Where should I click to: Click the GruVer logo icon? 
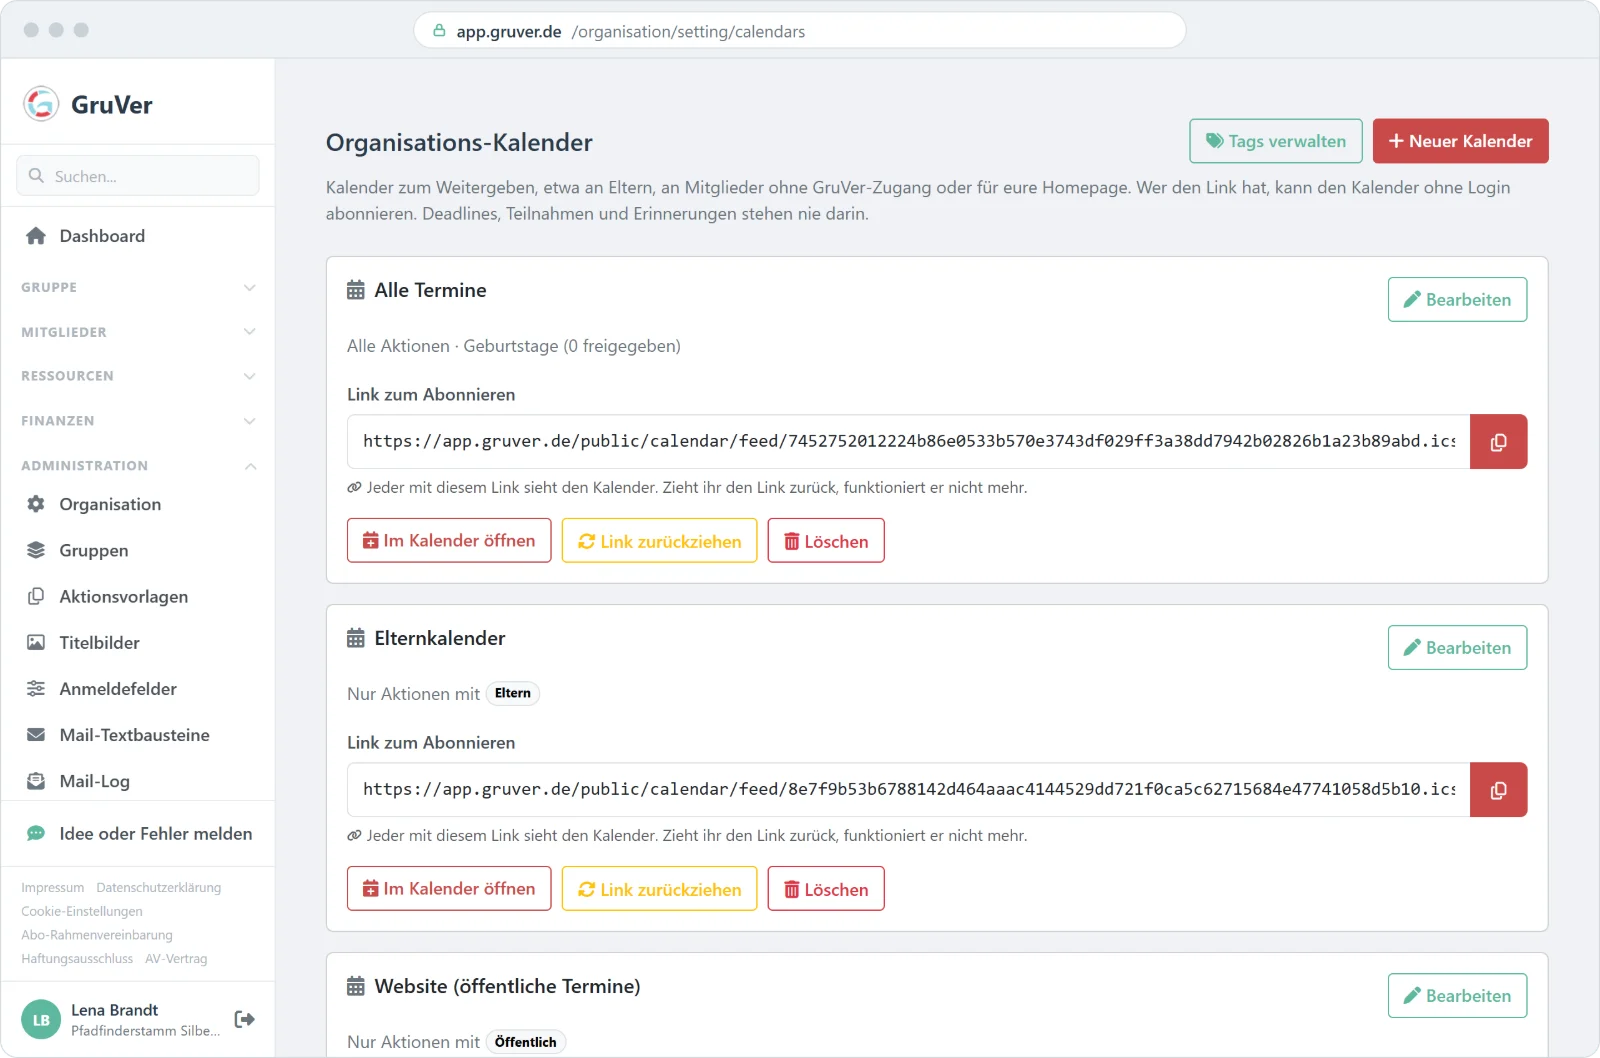coord(41,104)
